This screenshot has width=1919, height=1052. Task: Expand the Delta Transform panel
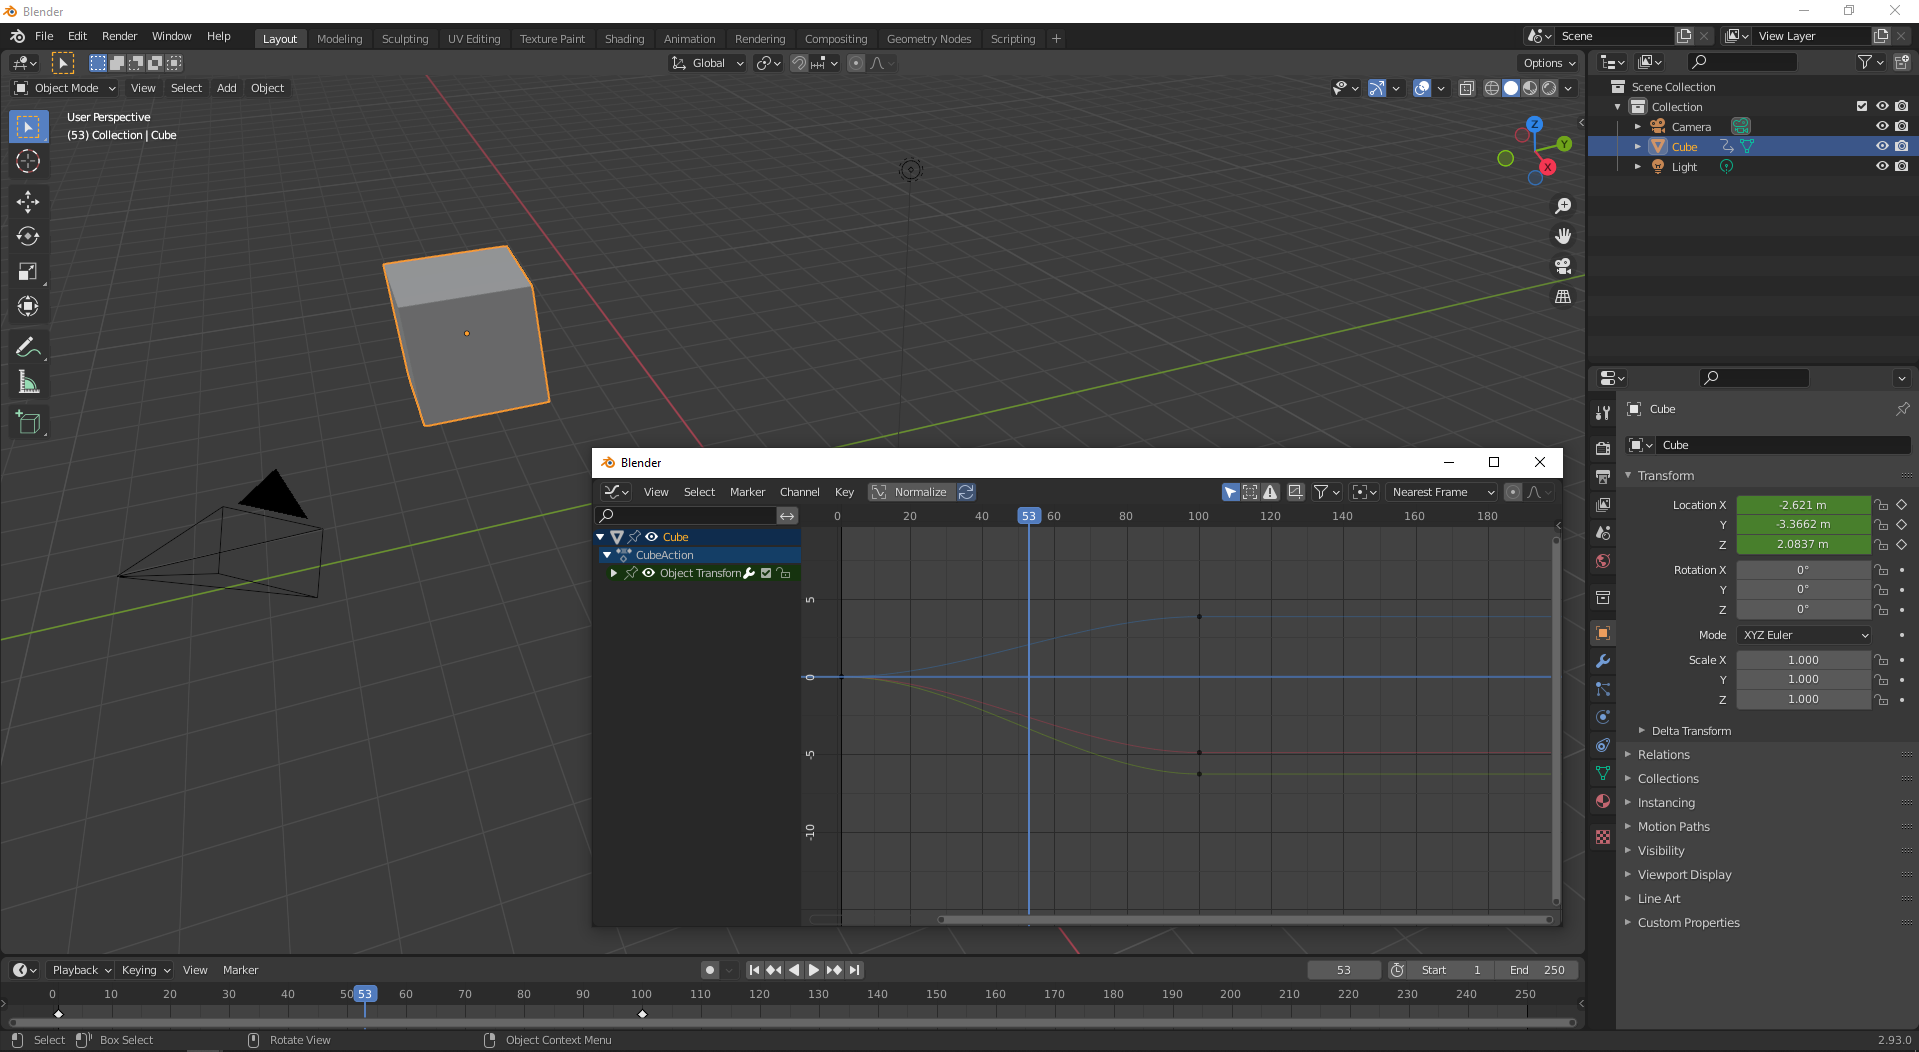pyautogui.click(x=1690, y=731)
